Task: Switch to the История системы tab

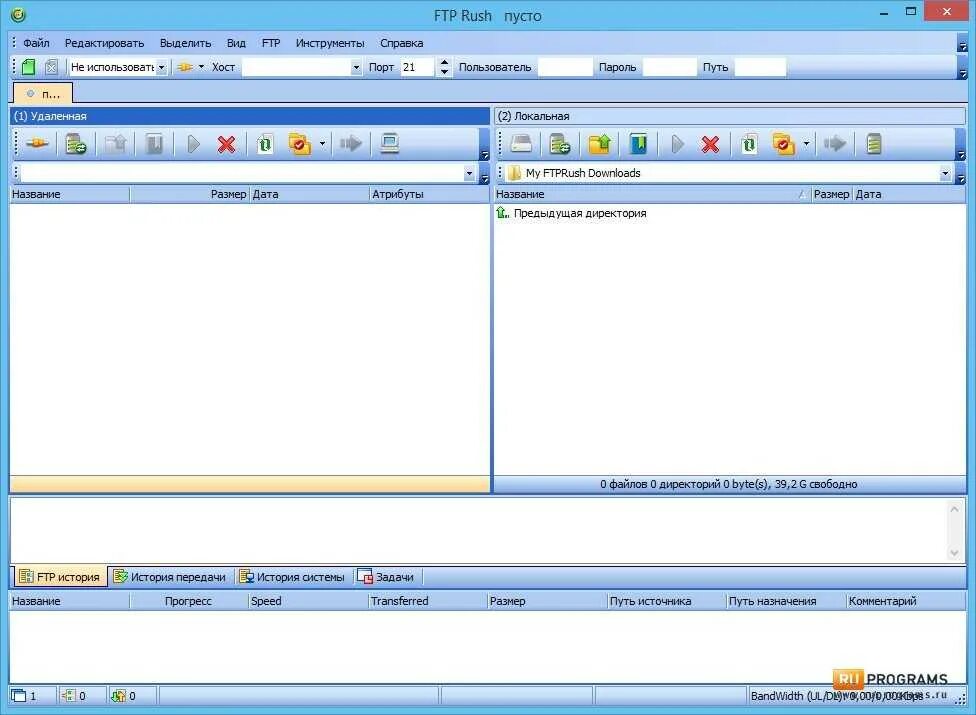Action: coord(291,577)
